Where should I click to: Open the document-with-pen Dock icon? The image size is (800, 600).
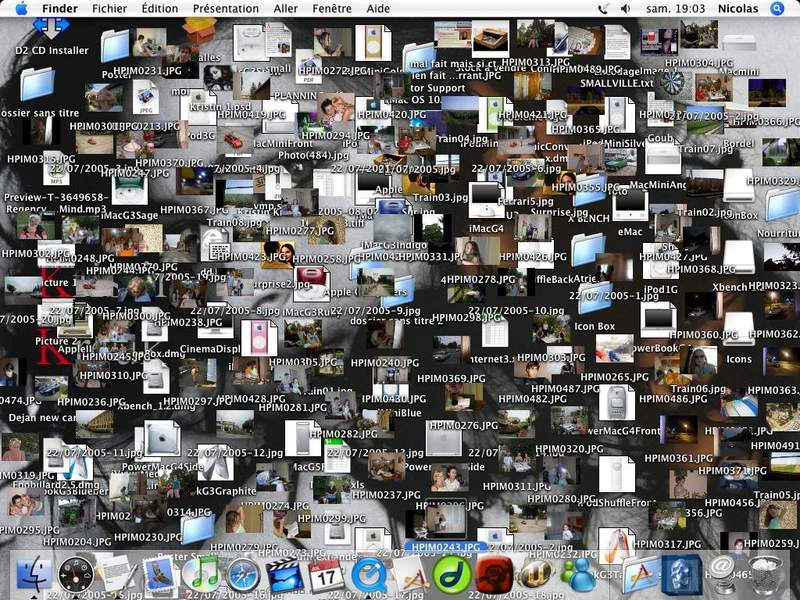(118, 574)
